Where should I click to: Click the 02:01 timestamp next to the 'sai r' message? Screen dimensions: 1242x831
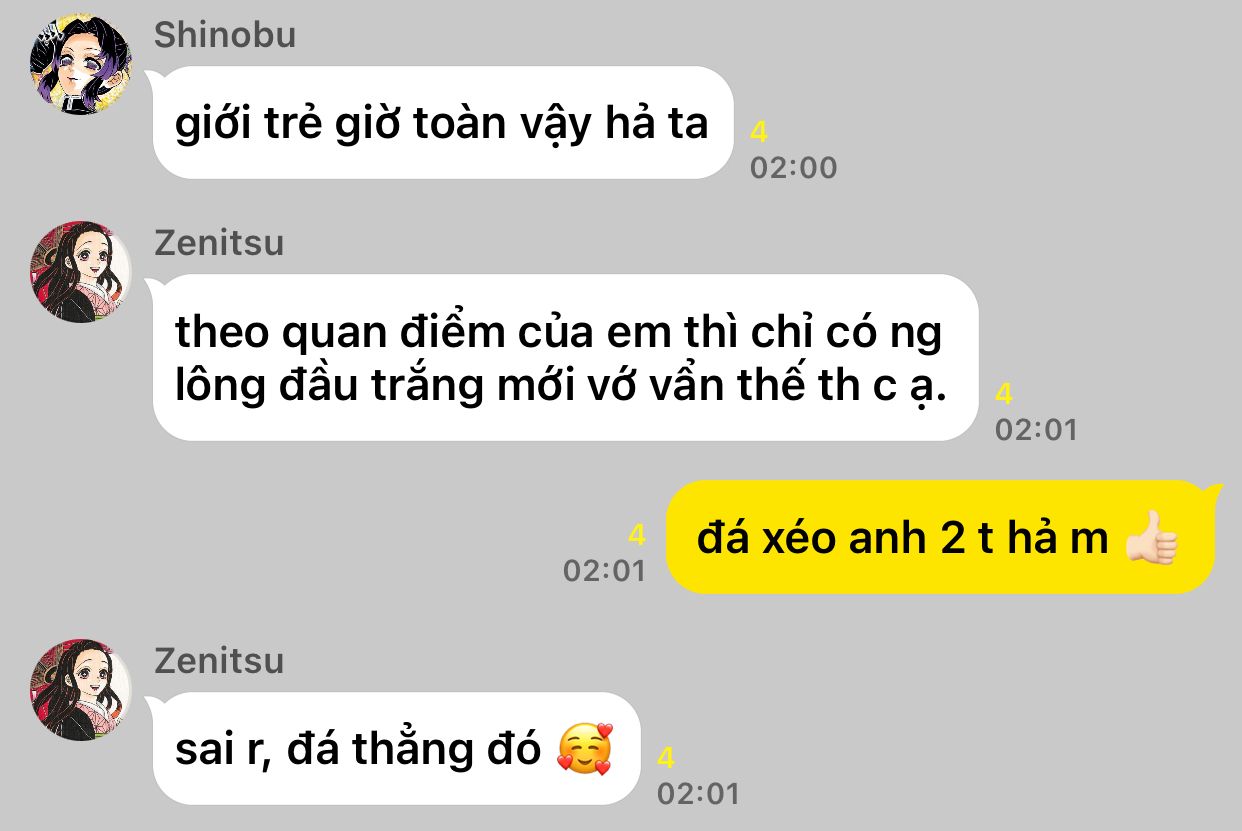(698, 794)
